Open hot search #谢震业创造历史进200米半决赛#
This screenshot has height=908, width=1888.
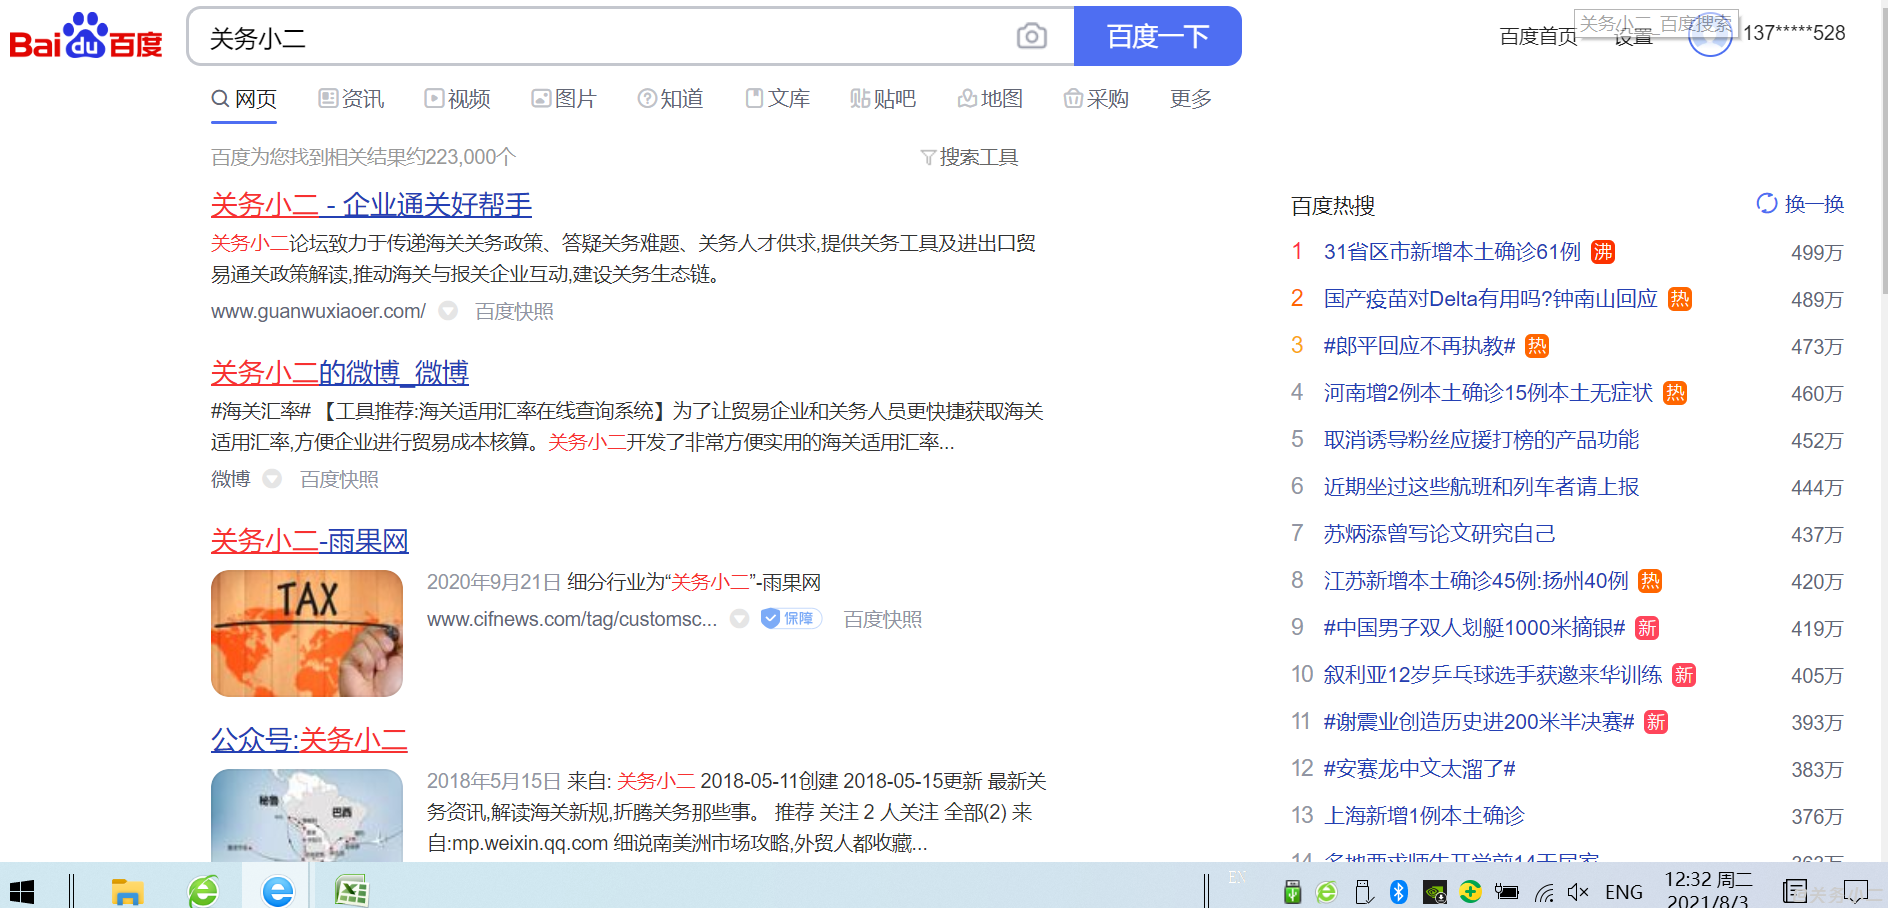[1479, 722]
